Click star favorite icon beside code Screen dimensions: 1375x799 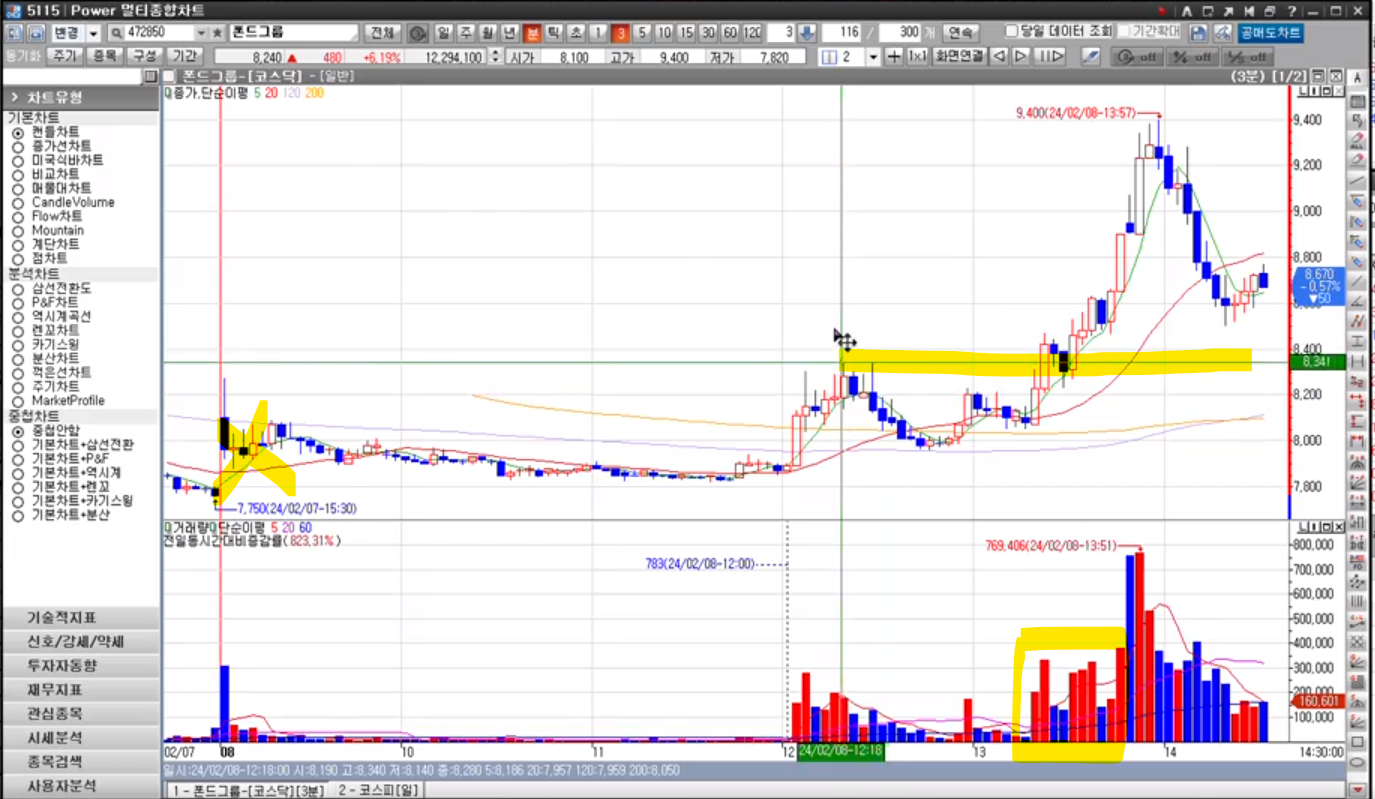(x=217, y=33)
